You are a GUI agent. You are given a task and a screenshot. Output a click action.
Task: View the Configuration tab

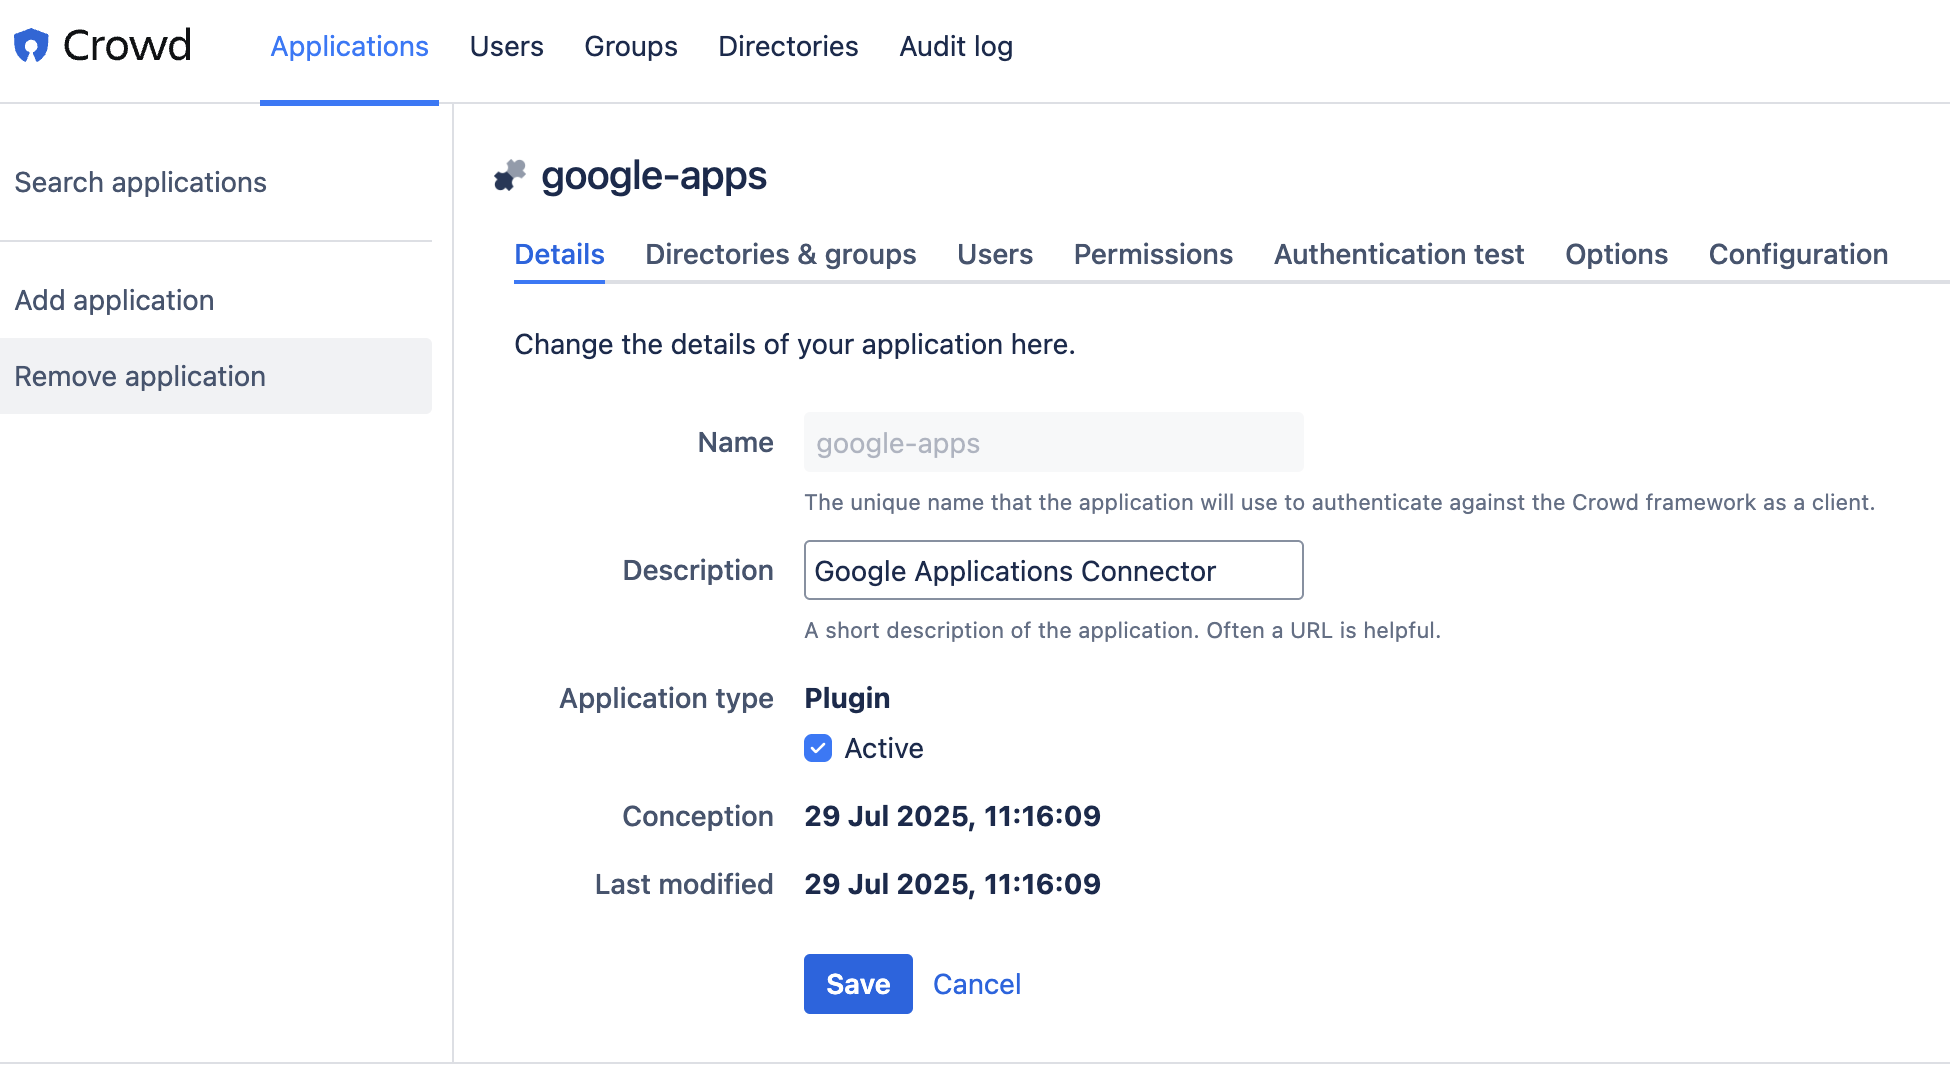point(1797,254)
